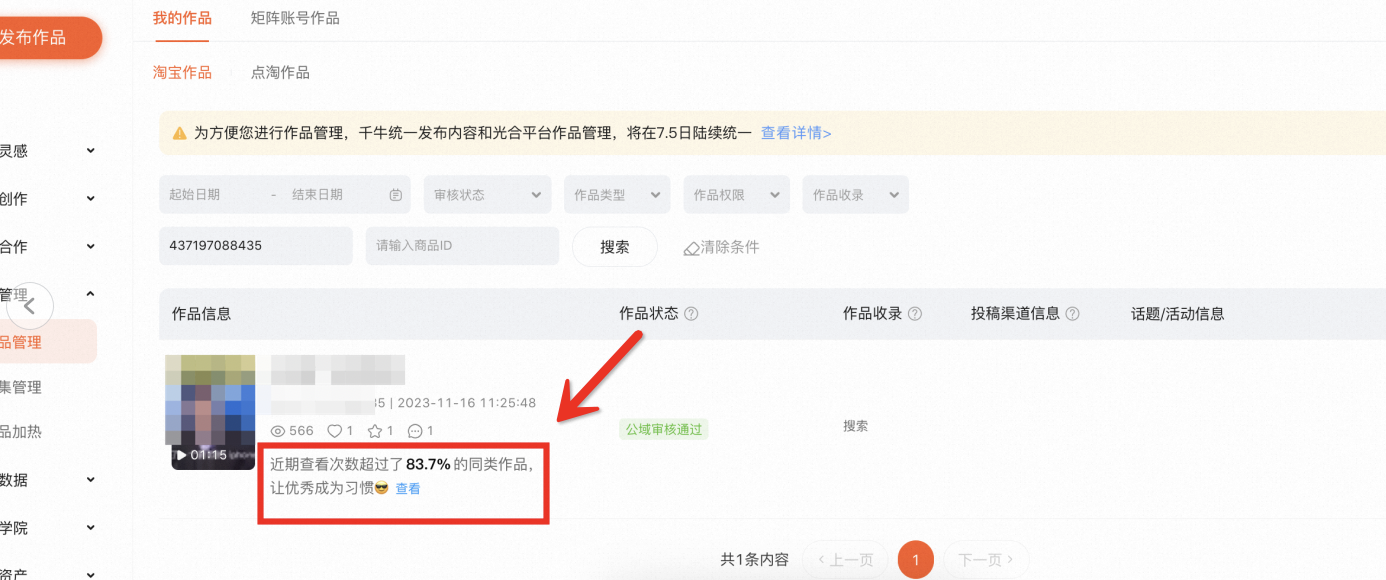Click the 公域审核通过 status tag
1386x580 pixels.
(664, 430)
